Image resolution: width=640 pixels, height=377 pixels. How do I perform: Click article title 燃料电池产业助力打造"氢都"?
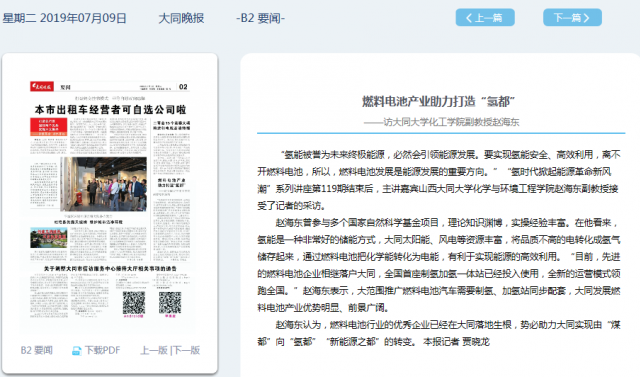coord(438,101)
